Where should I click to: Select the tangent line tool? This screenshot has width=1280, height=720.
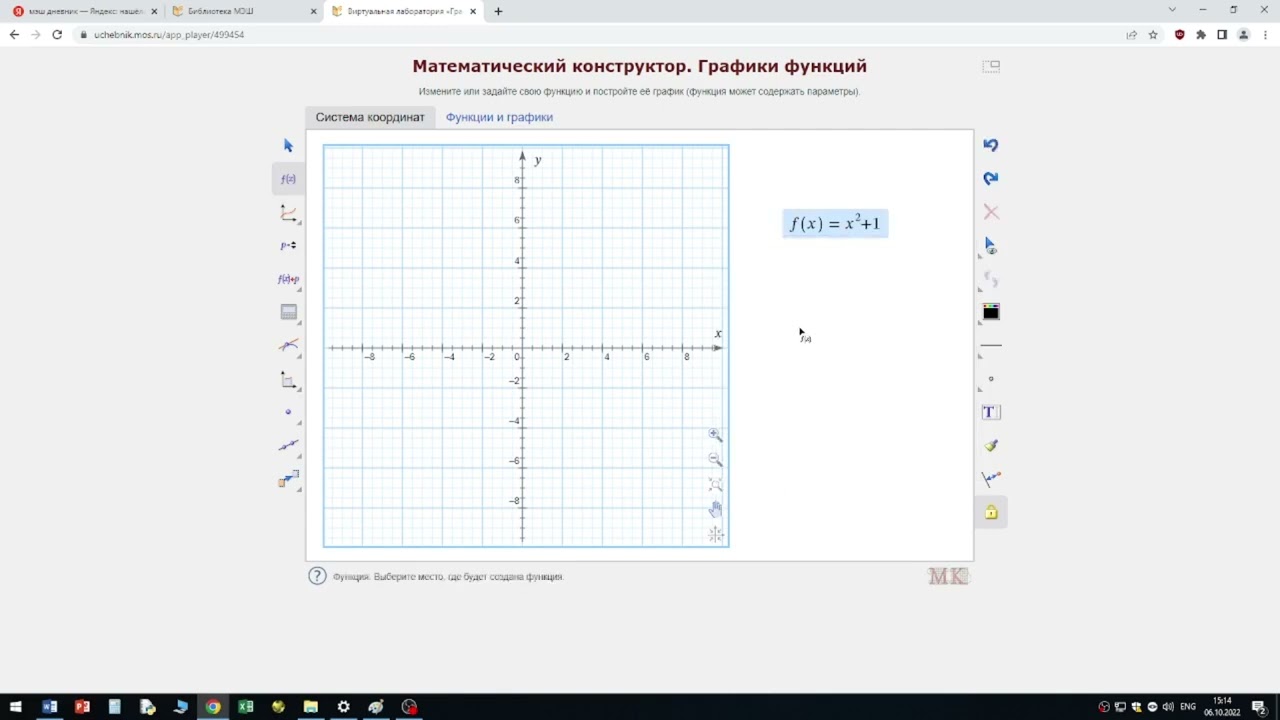pyautogui.click(x=289, y=346)
